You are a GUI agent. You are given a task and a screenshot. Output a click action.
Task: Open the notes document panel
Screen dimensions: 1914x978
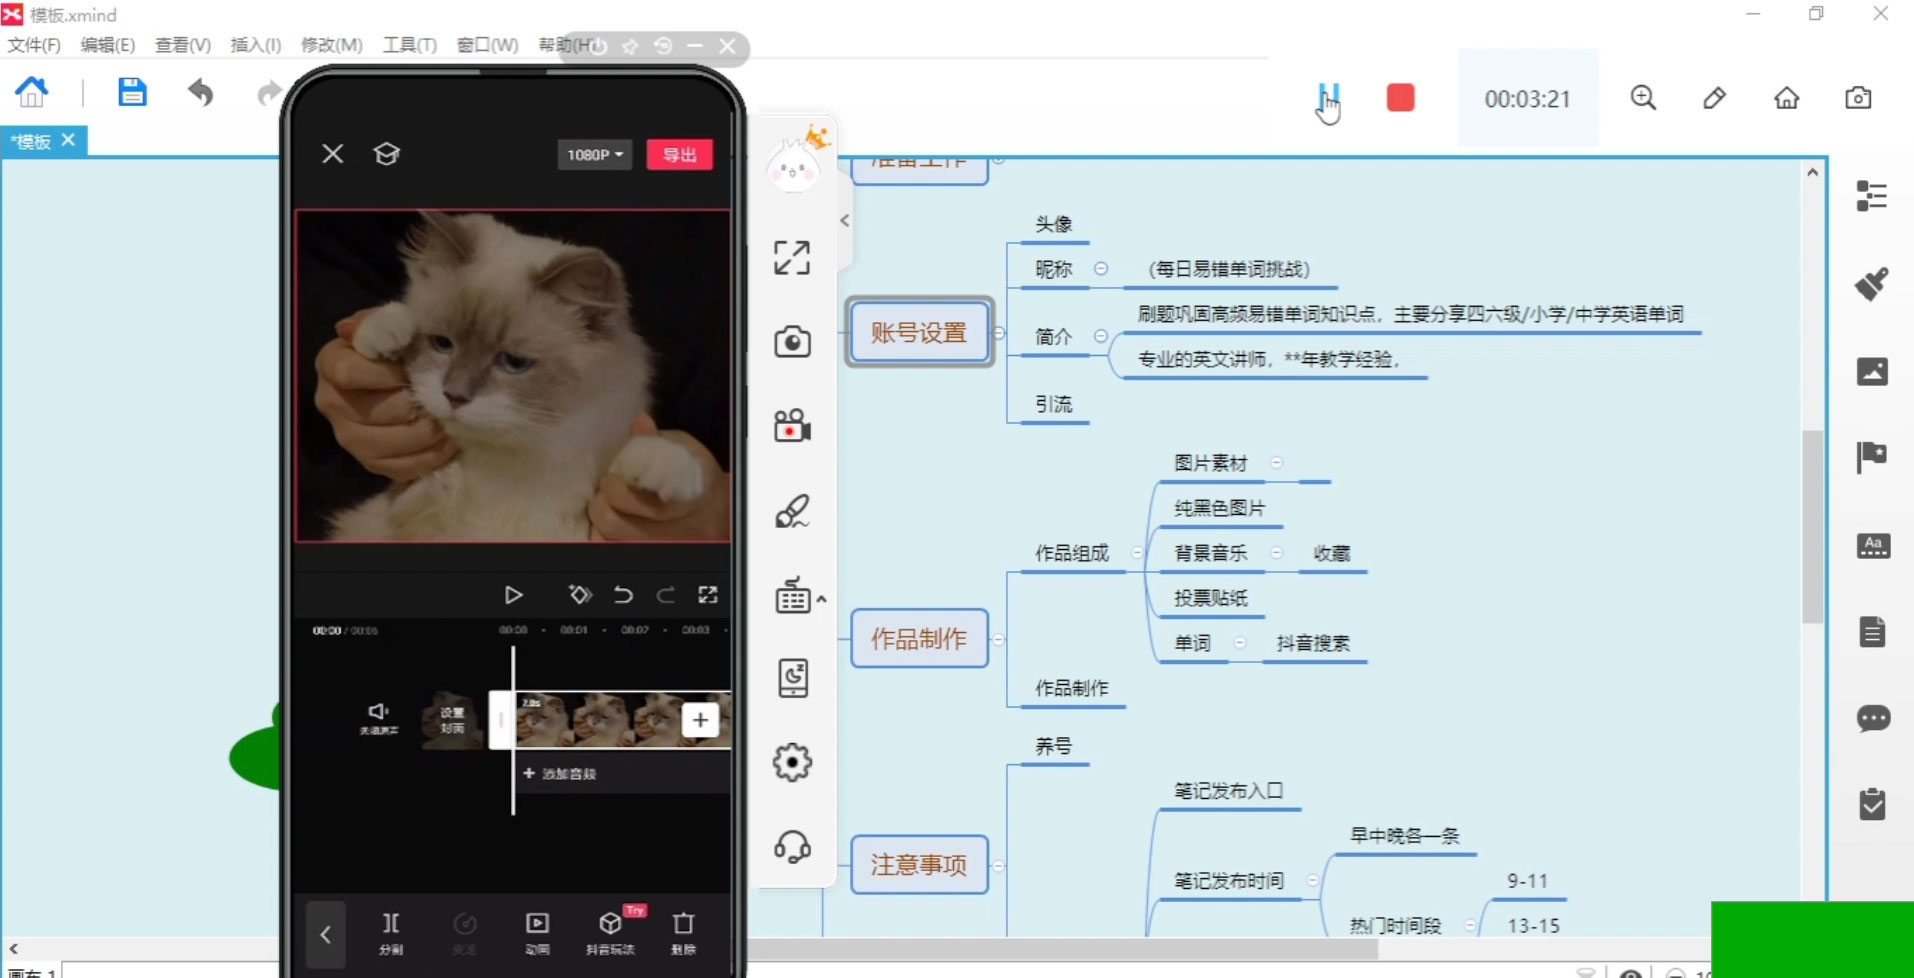coord(1872,632)
